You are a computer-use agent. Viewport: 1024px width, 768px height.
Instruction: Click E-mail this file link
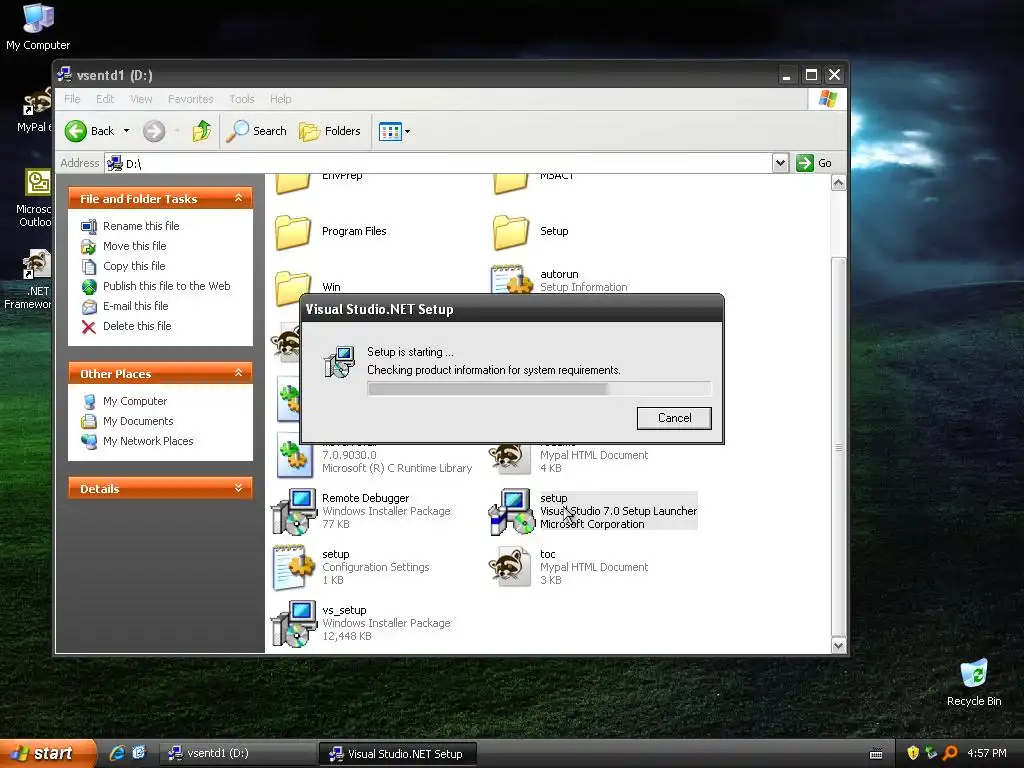pyautogui.click(x=135, y=306)
